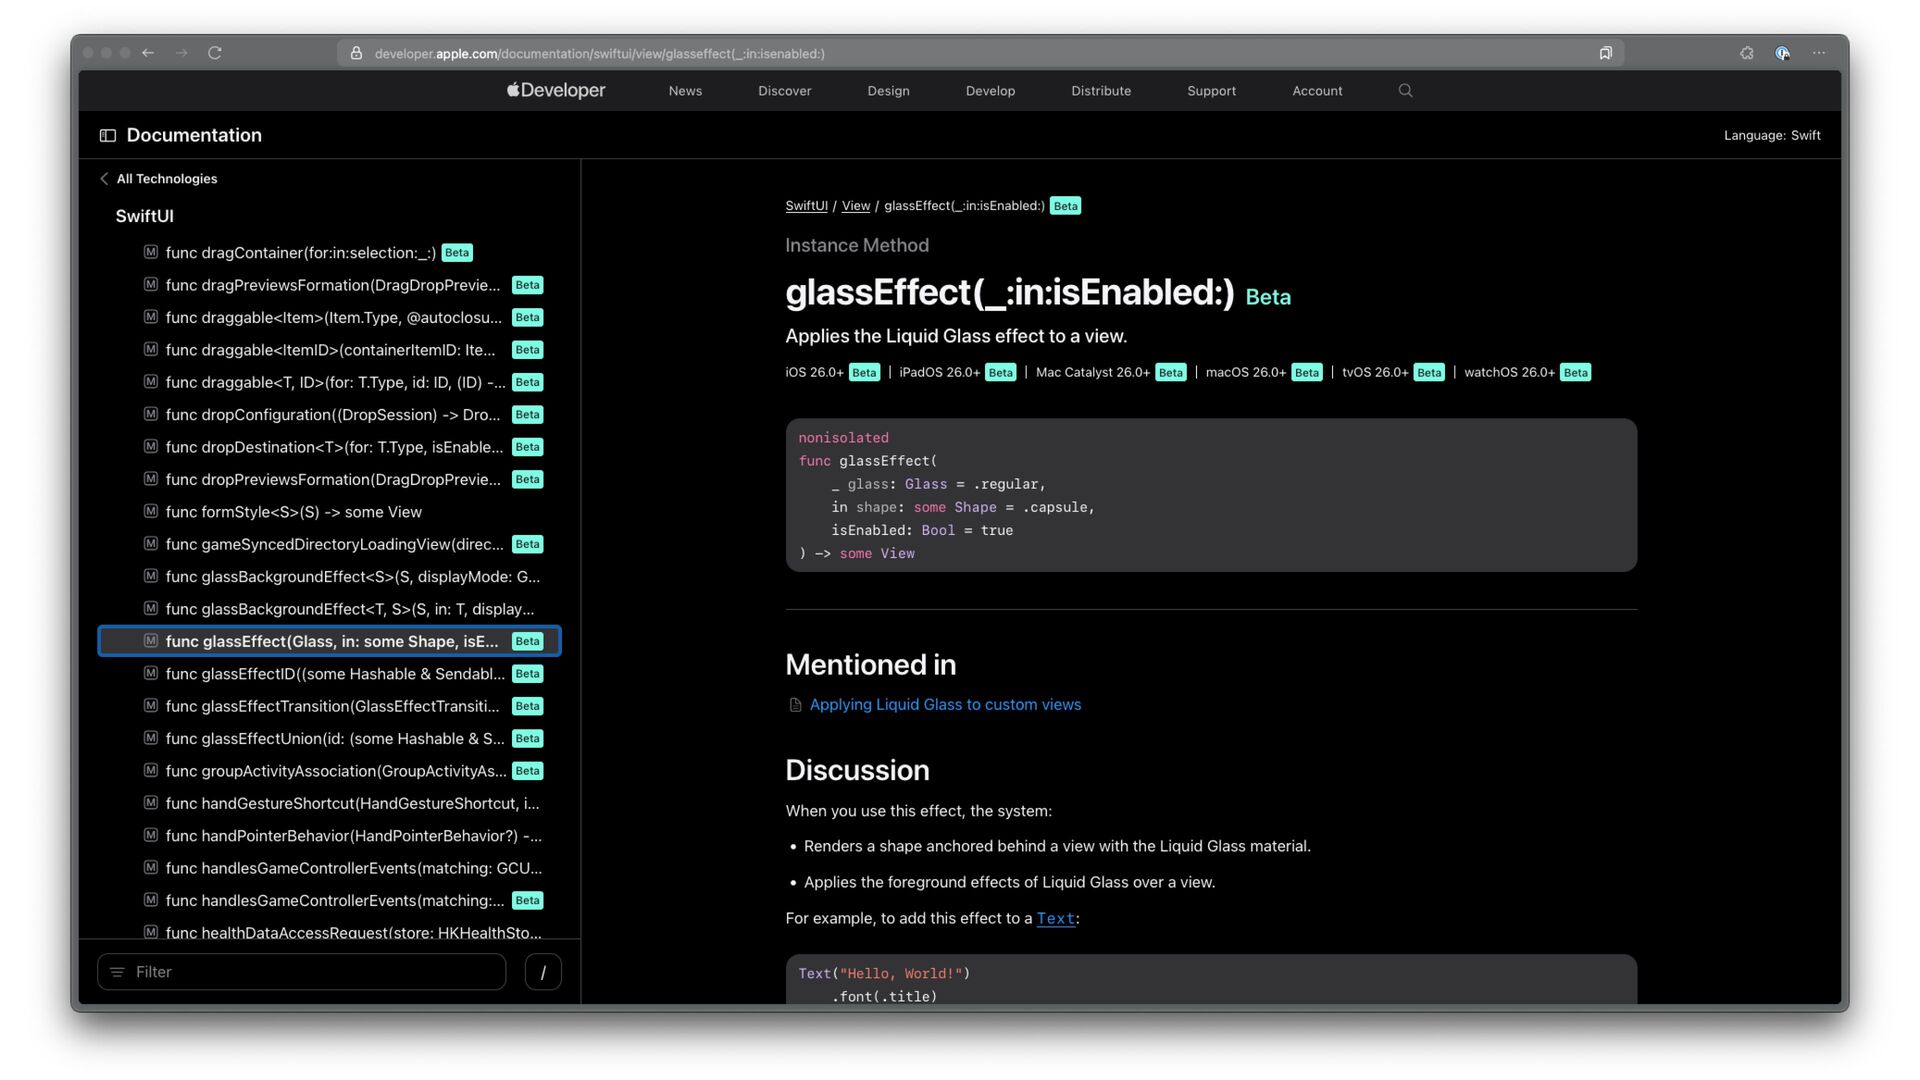Open the Discover menu item
The image size is (1920, 1080).
click(784, 90)
